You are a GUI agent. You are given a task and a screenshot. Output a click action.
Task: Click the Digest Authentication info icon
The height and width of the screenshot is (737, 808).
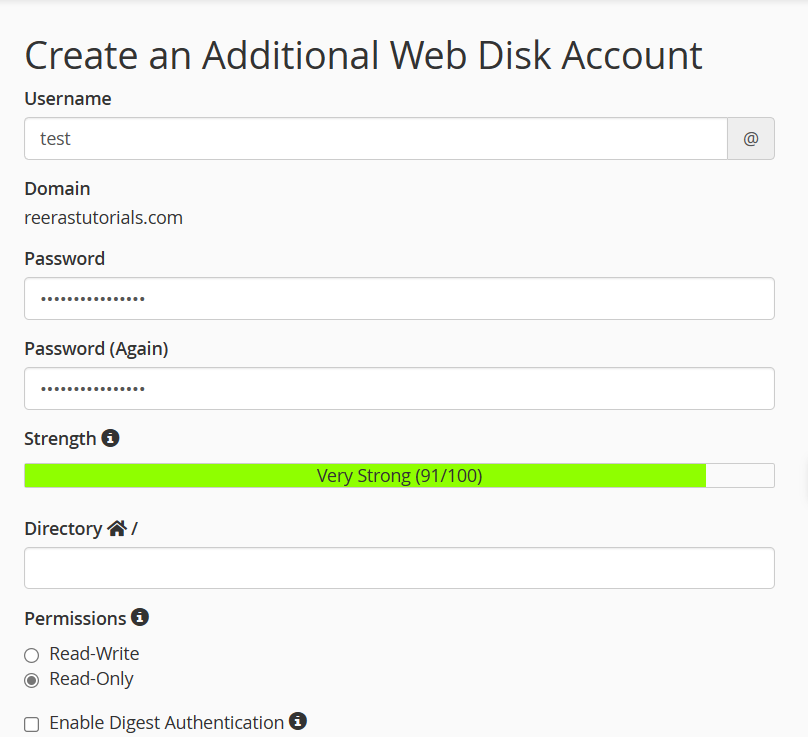click(297, 721)
